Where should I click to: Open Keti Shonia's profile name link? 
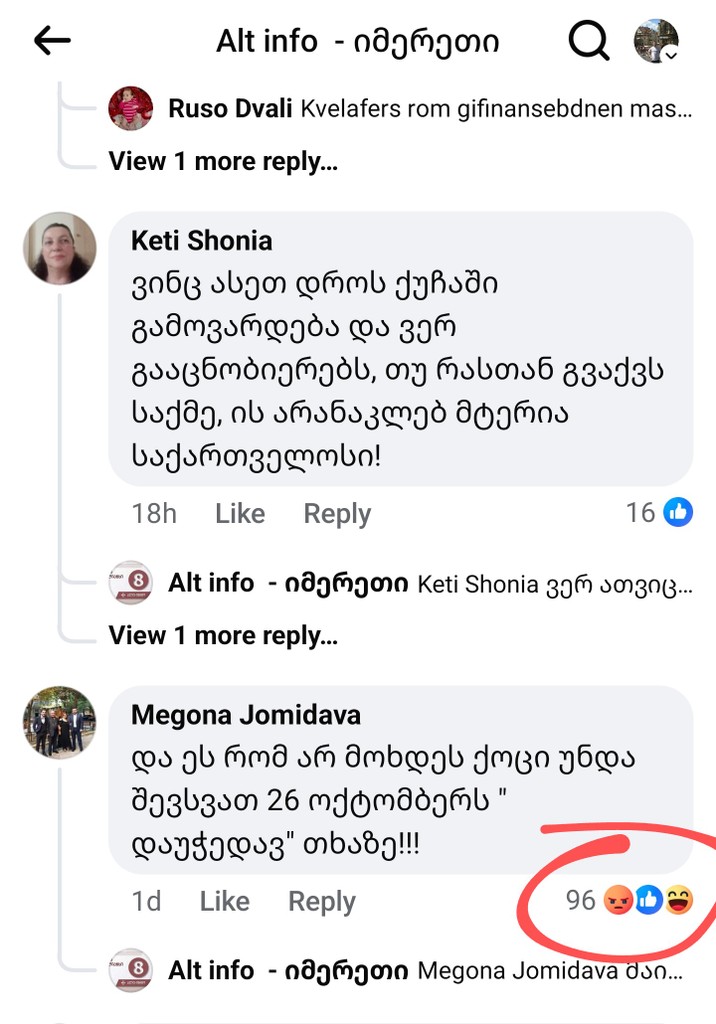click(201, 241)
